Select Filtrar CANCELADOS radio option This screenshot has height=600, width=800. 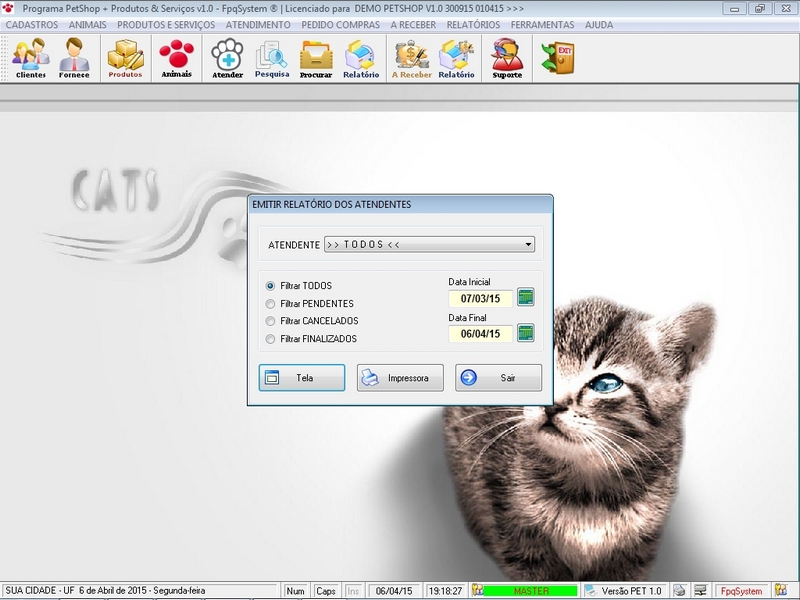tap(312, 321)
